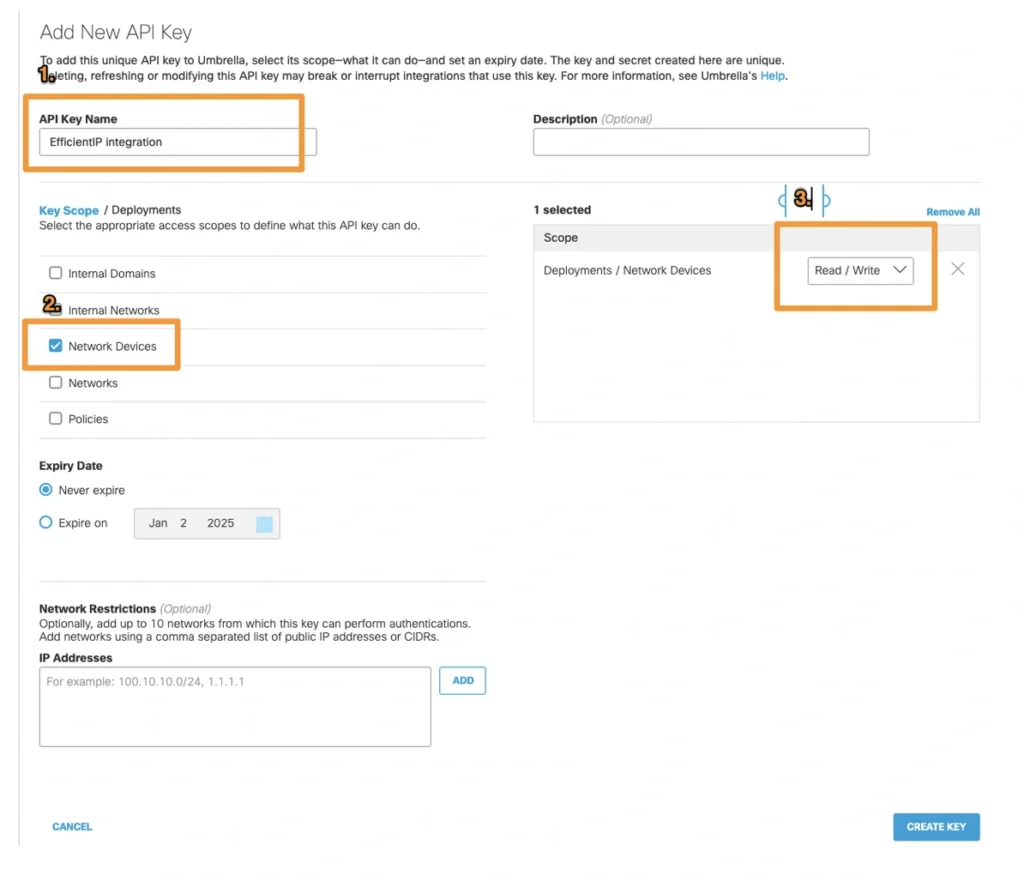Screen dimensions: 1024x887
Task: Open the calendar date picker icon
Action: click(x=262, y=523)
